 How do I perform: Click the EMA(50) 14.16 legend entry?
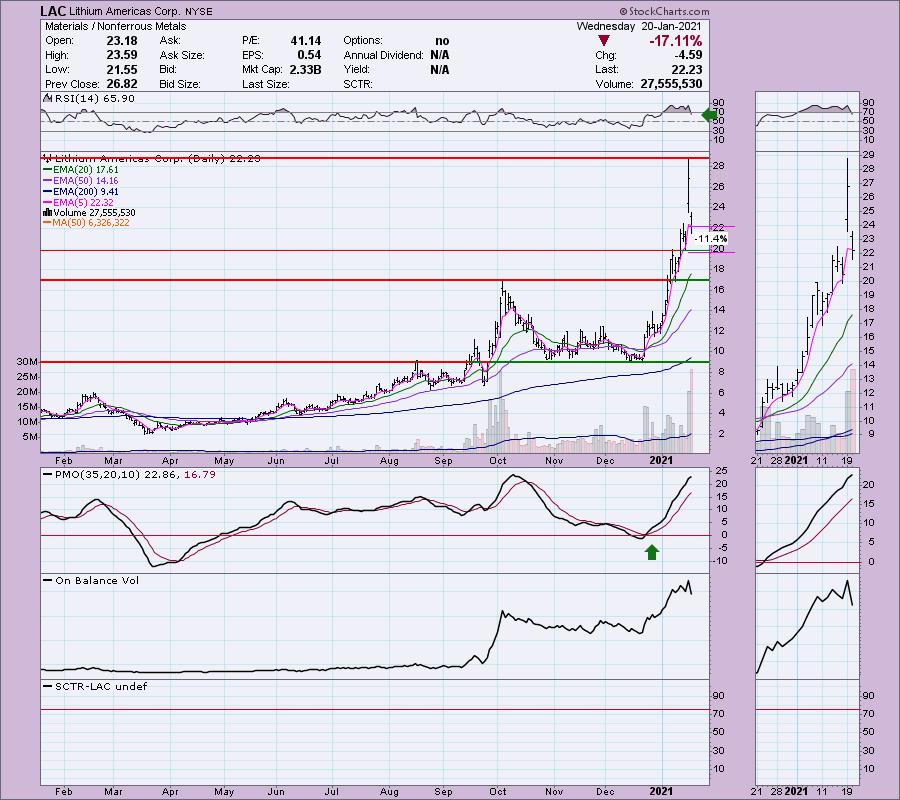[81, 181]
